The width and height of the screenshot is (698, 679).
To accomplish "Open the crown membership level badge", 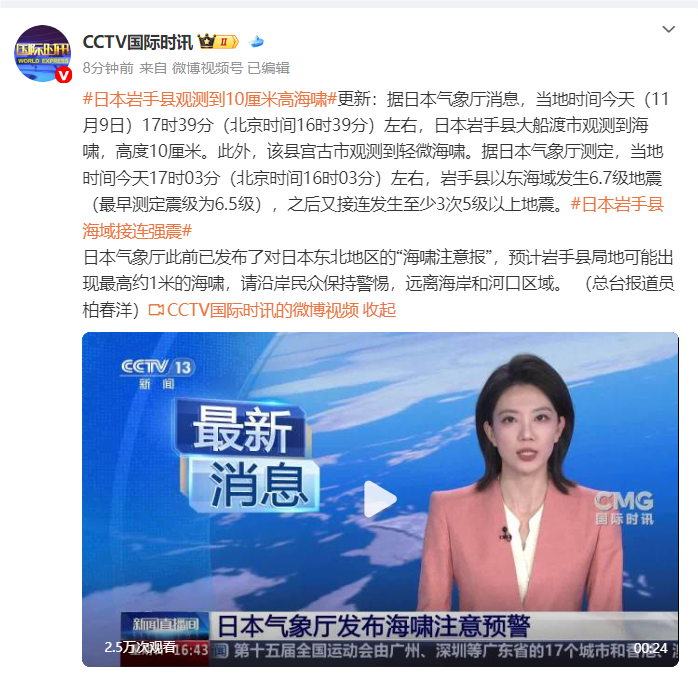I will click(219, 42).
